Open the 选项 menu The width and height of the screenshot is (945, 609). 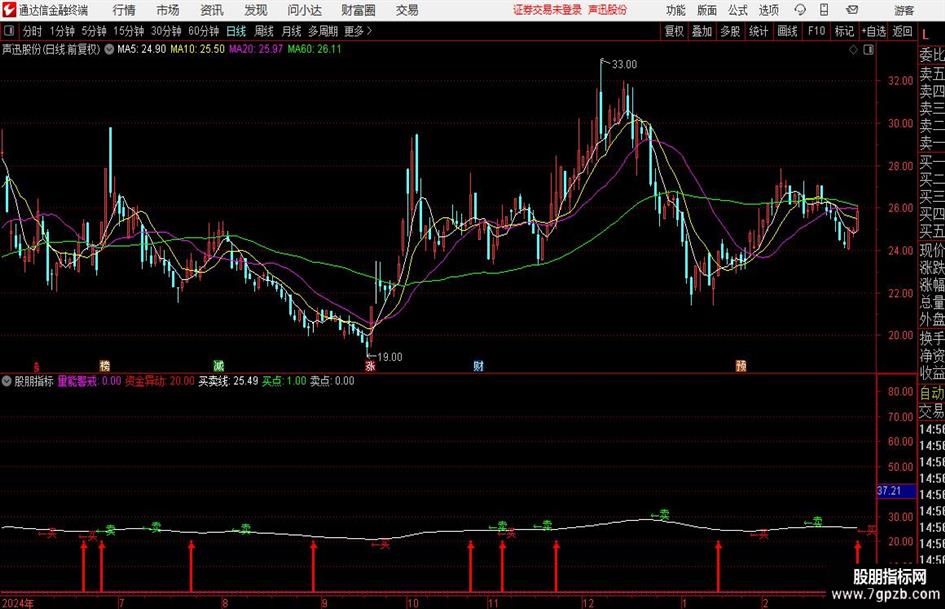point(768,10)
